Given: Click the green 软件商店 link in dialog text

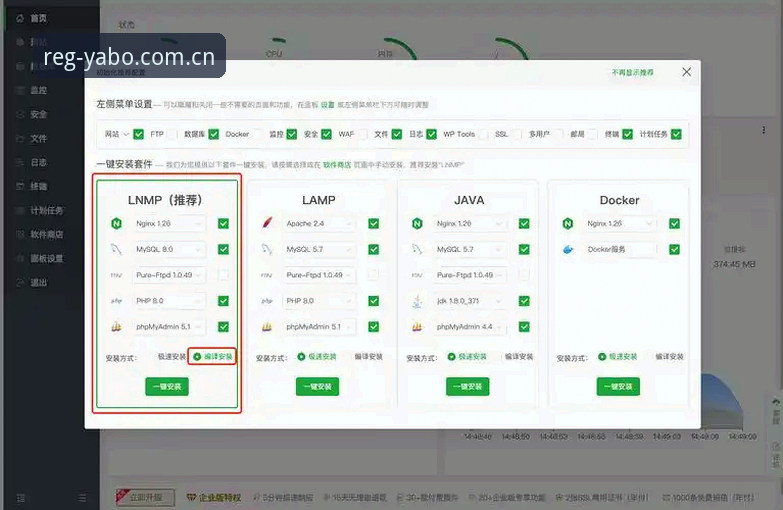Looking at the screenshot, I should 337,165.
